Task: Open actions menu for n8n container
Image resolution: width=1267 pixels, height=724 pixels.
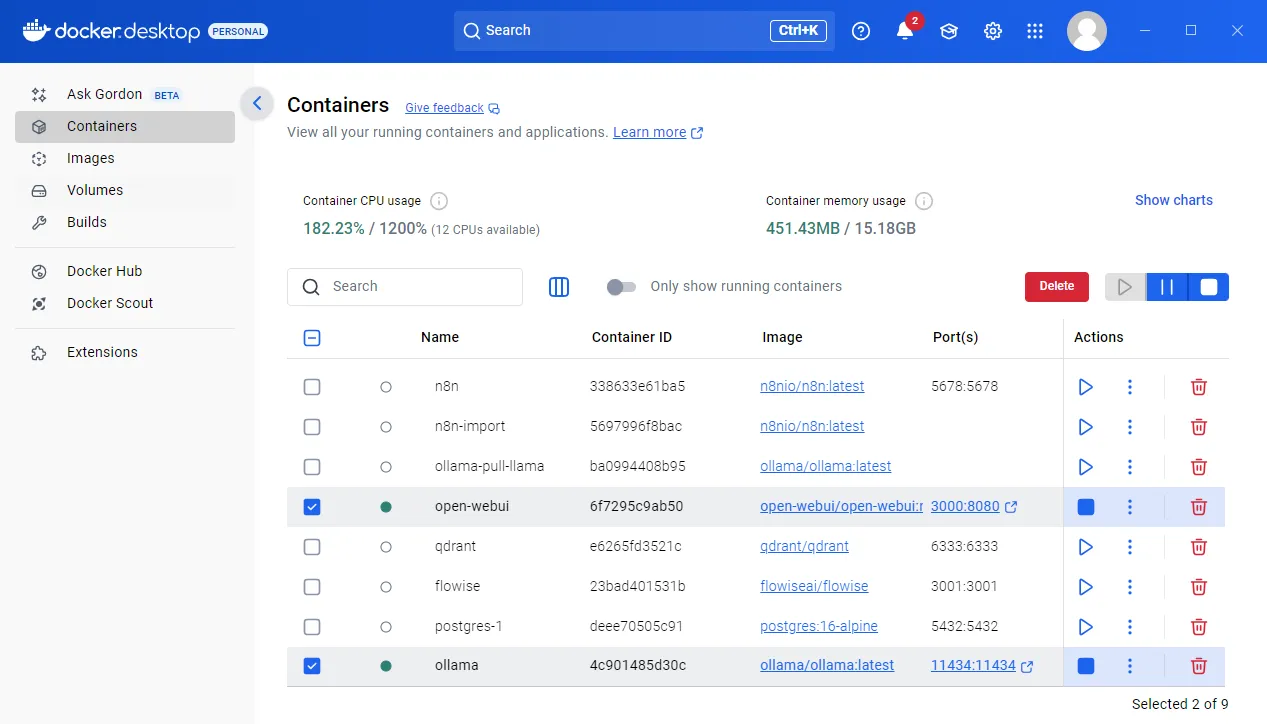Action: pos(1130,387)
